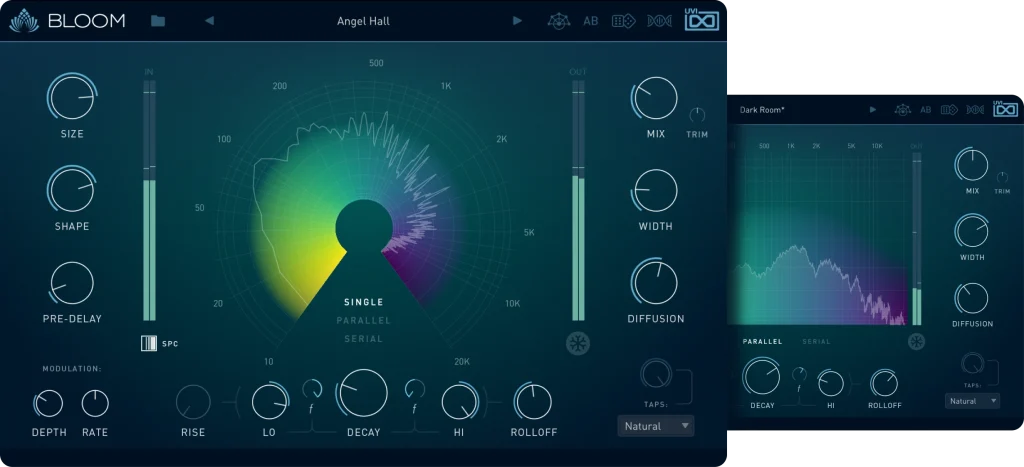The image size is (1024, 467).
Task: Open the Angel Hall preset name menu
Action: 364,21
